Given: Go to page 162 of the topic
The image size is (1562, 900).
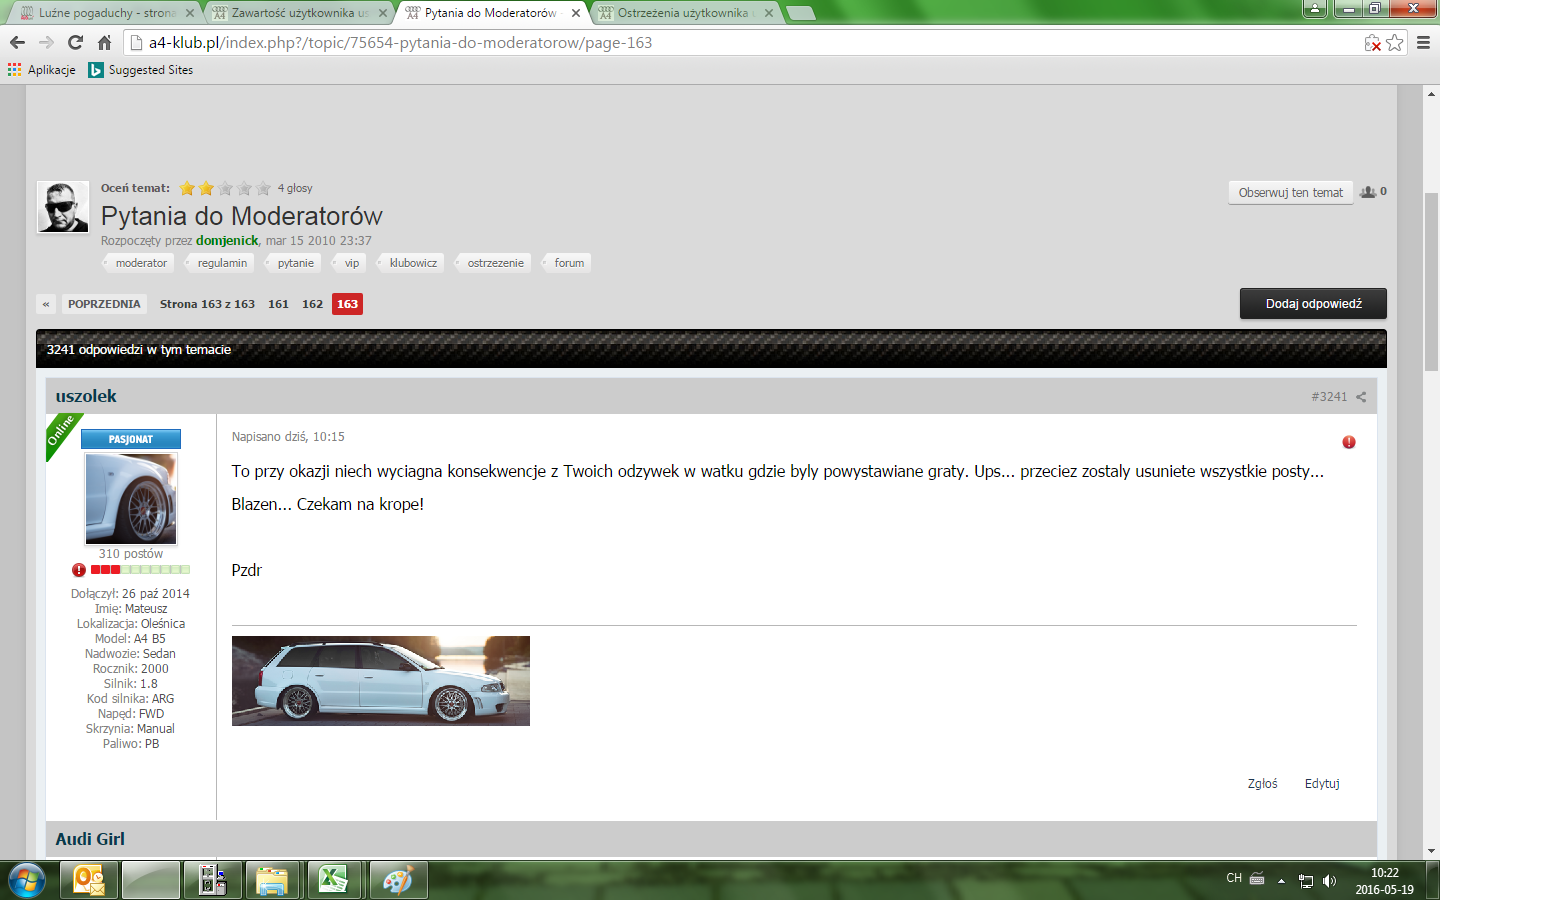Looking at the screenshot, I should tap(312, 304).
